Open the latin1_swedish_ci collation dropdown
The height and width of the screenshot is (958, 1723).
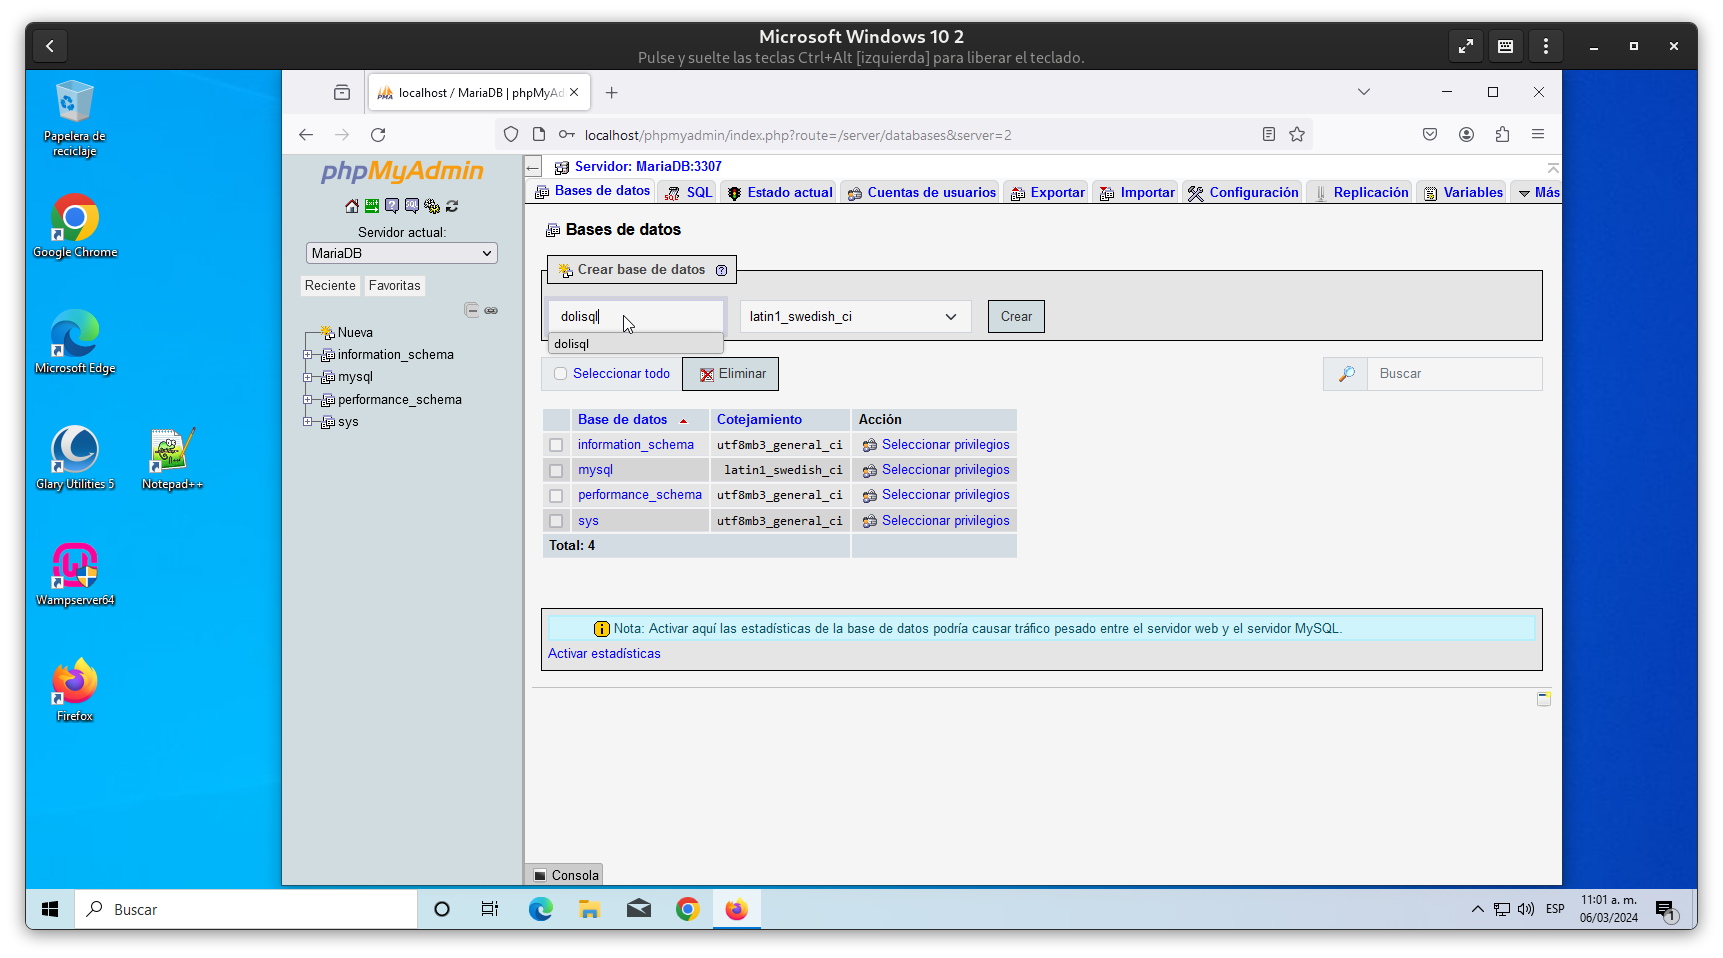(854, 317)
